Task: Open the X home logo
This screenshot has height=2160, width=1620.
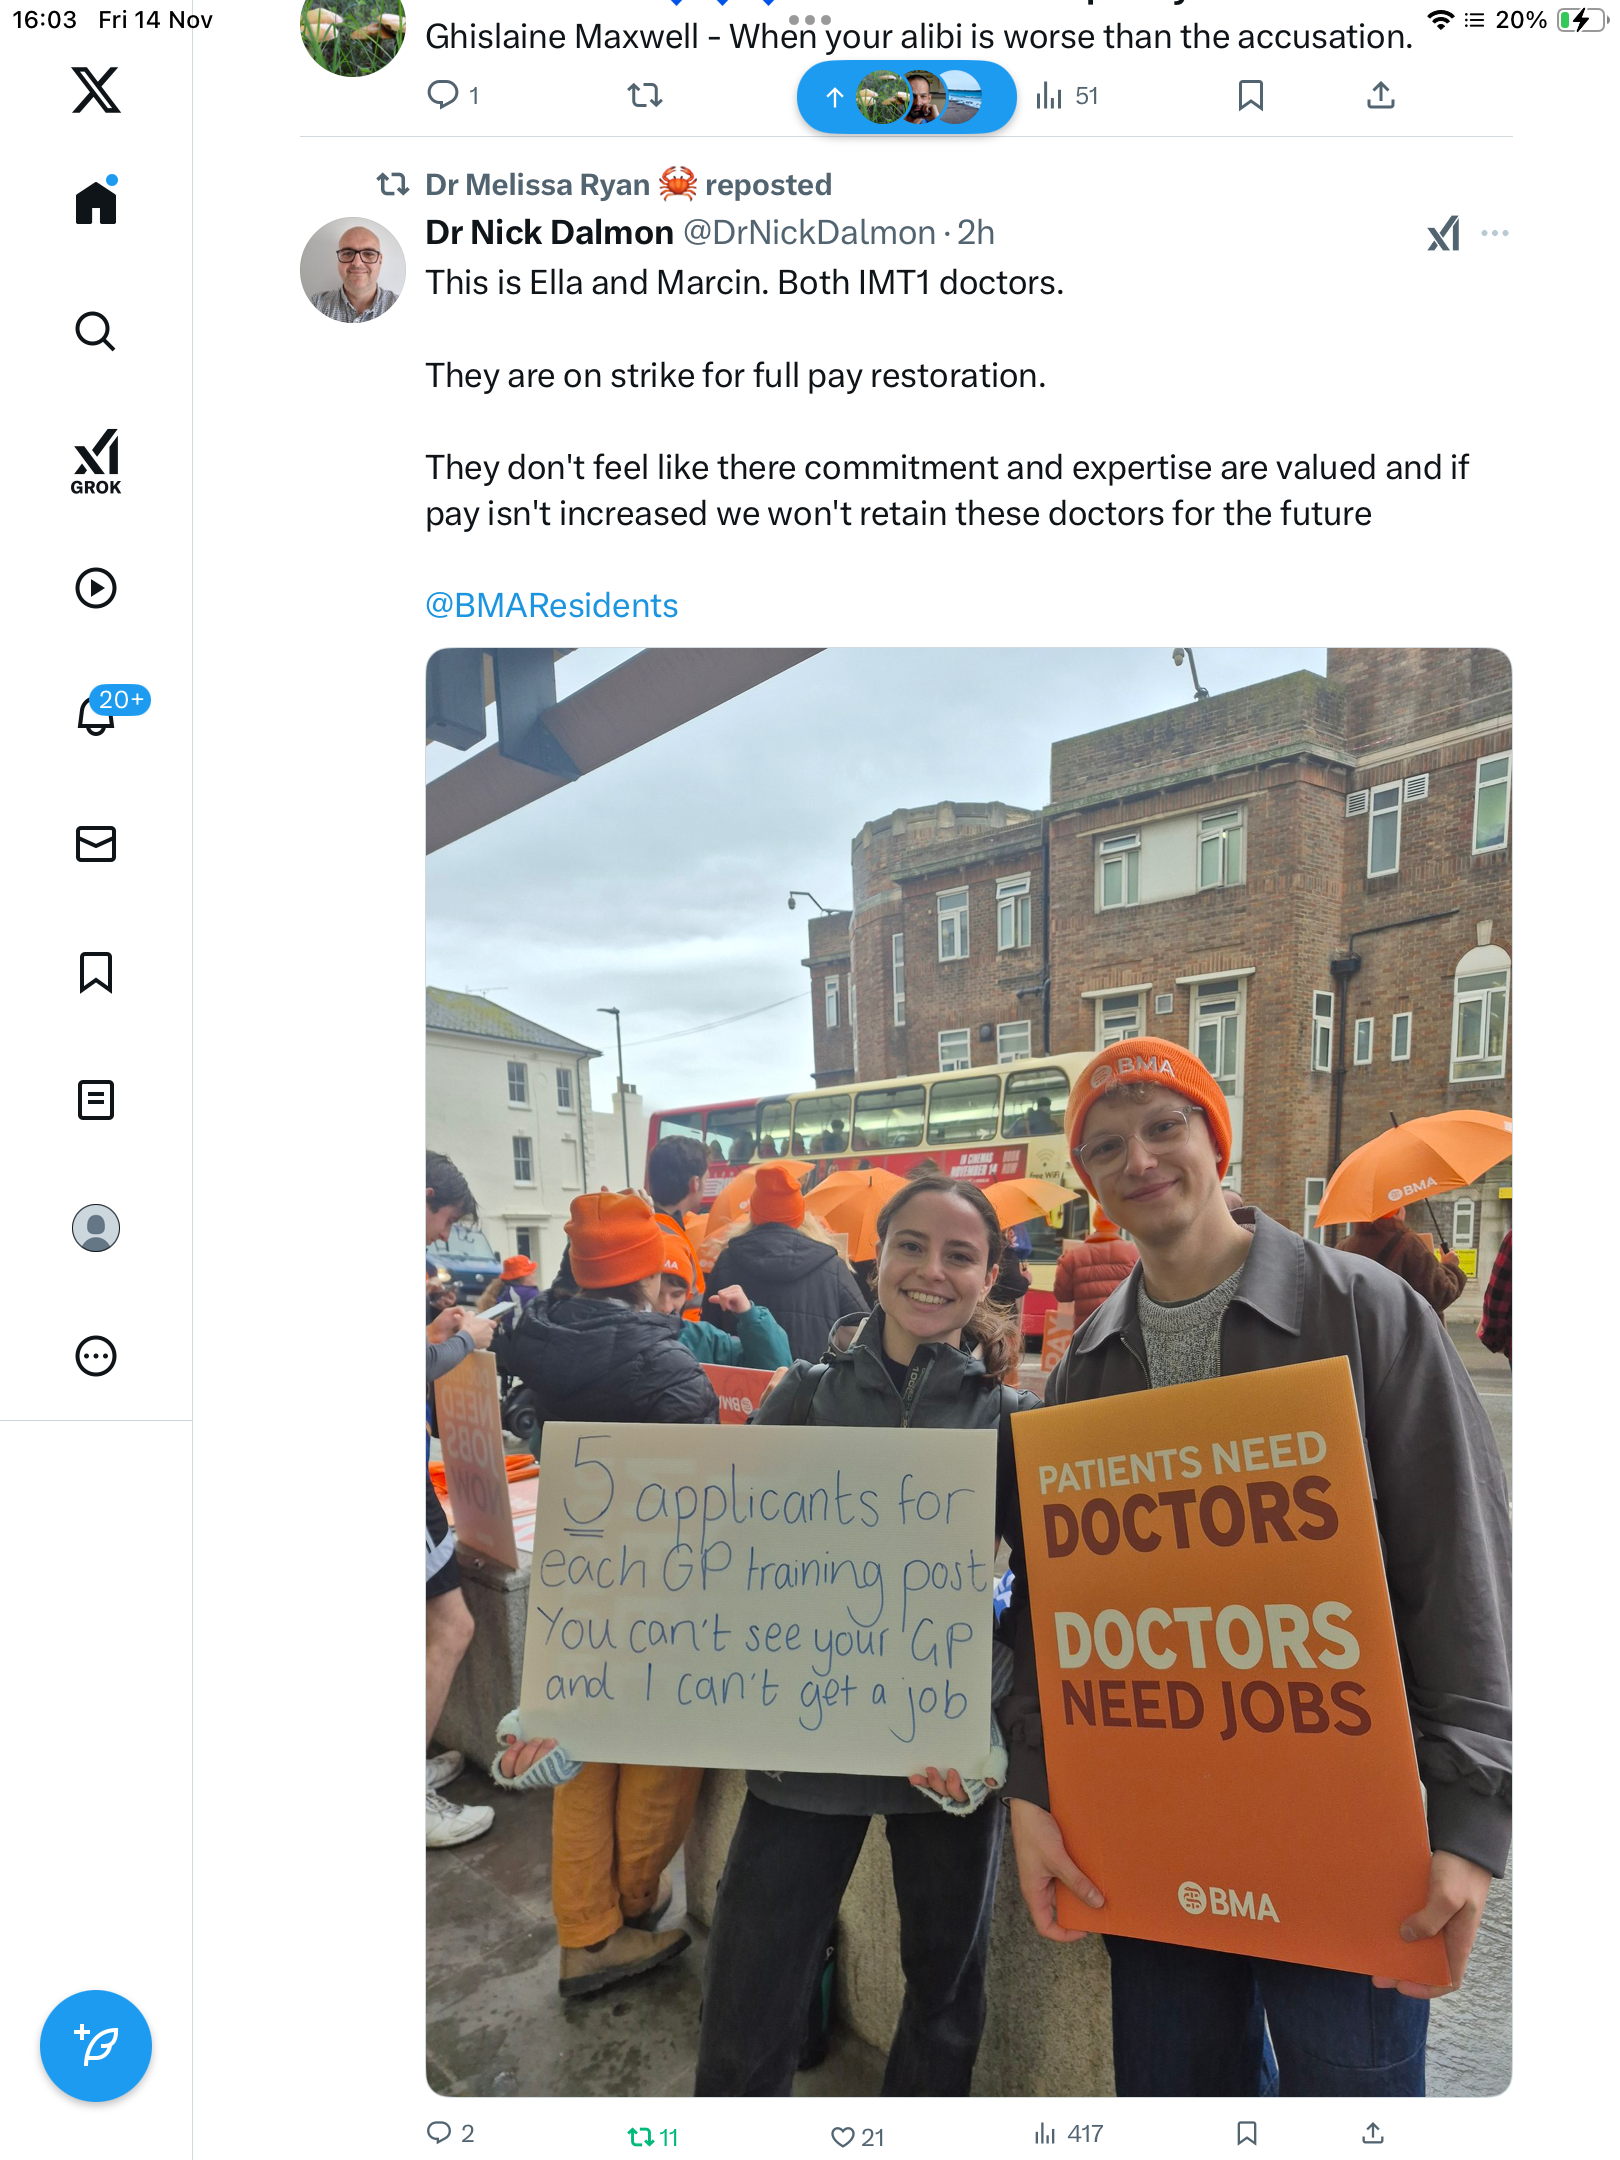Action: pos(96,90)
